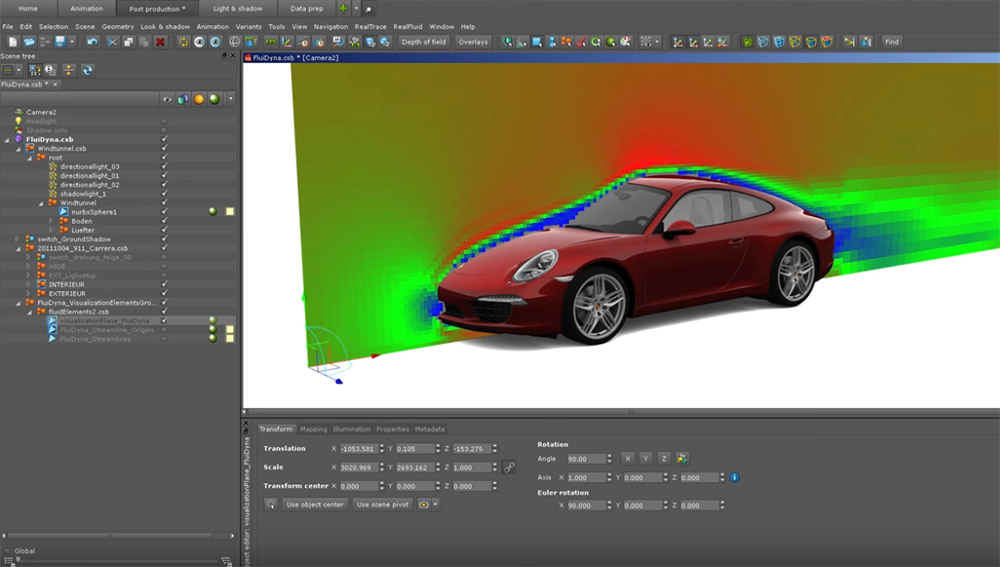Collapse the FluiDyna.csb tree node
Viewport: 1000px width, 567px height.
coord(7,140)
